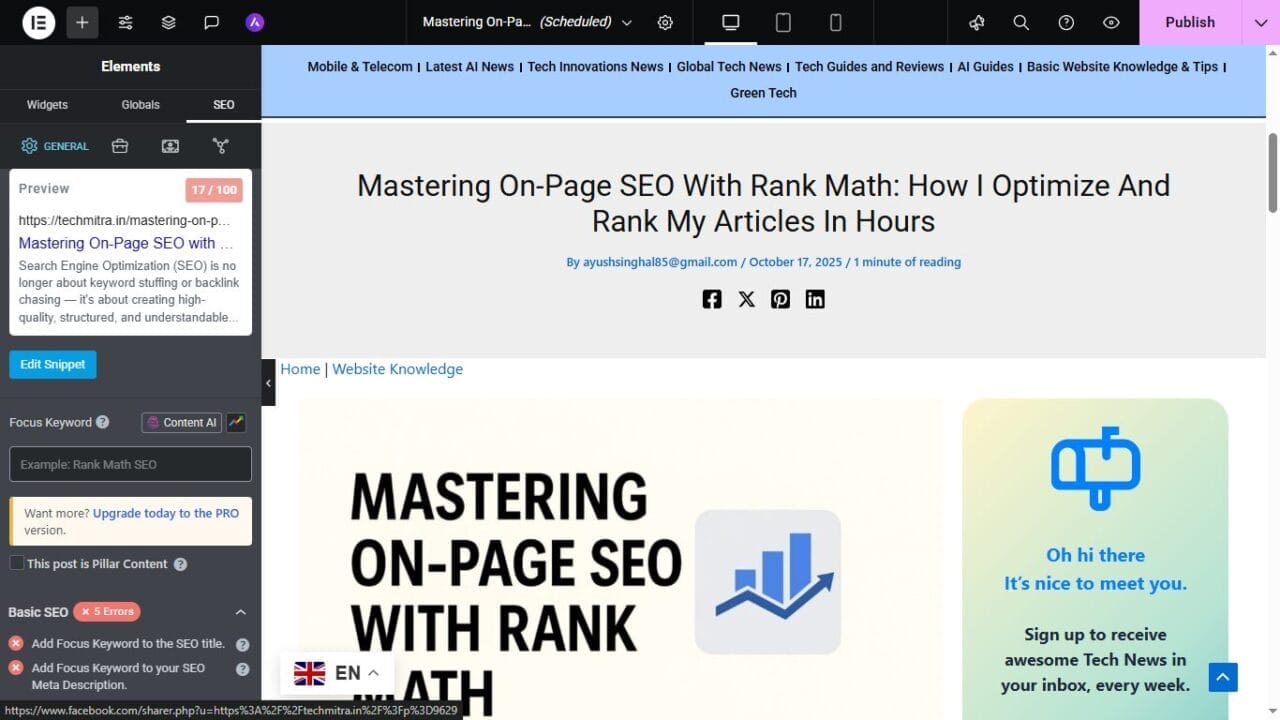The width and height of the screenshot is (1280, 720).
Task: Open the Structure layers icon
Action: pos(168,22)
